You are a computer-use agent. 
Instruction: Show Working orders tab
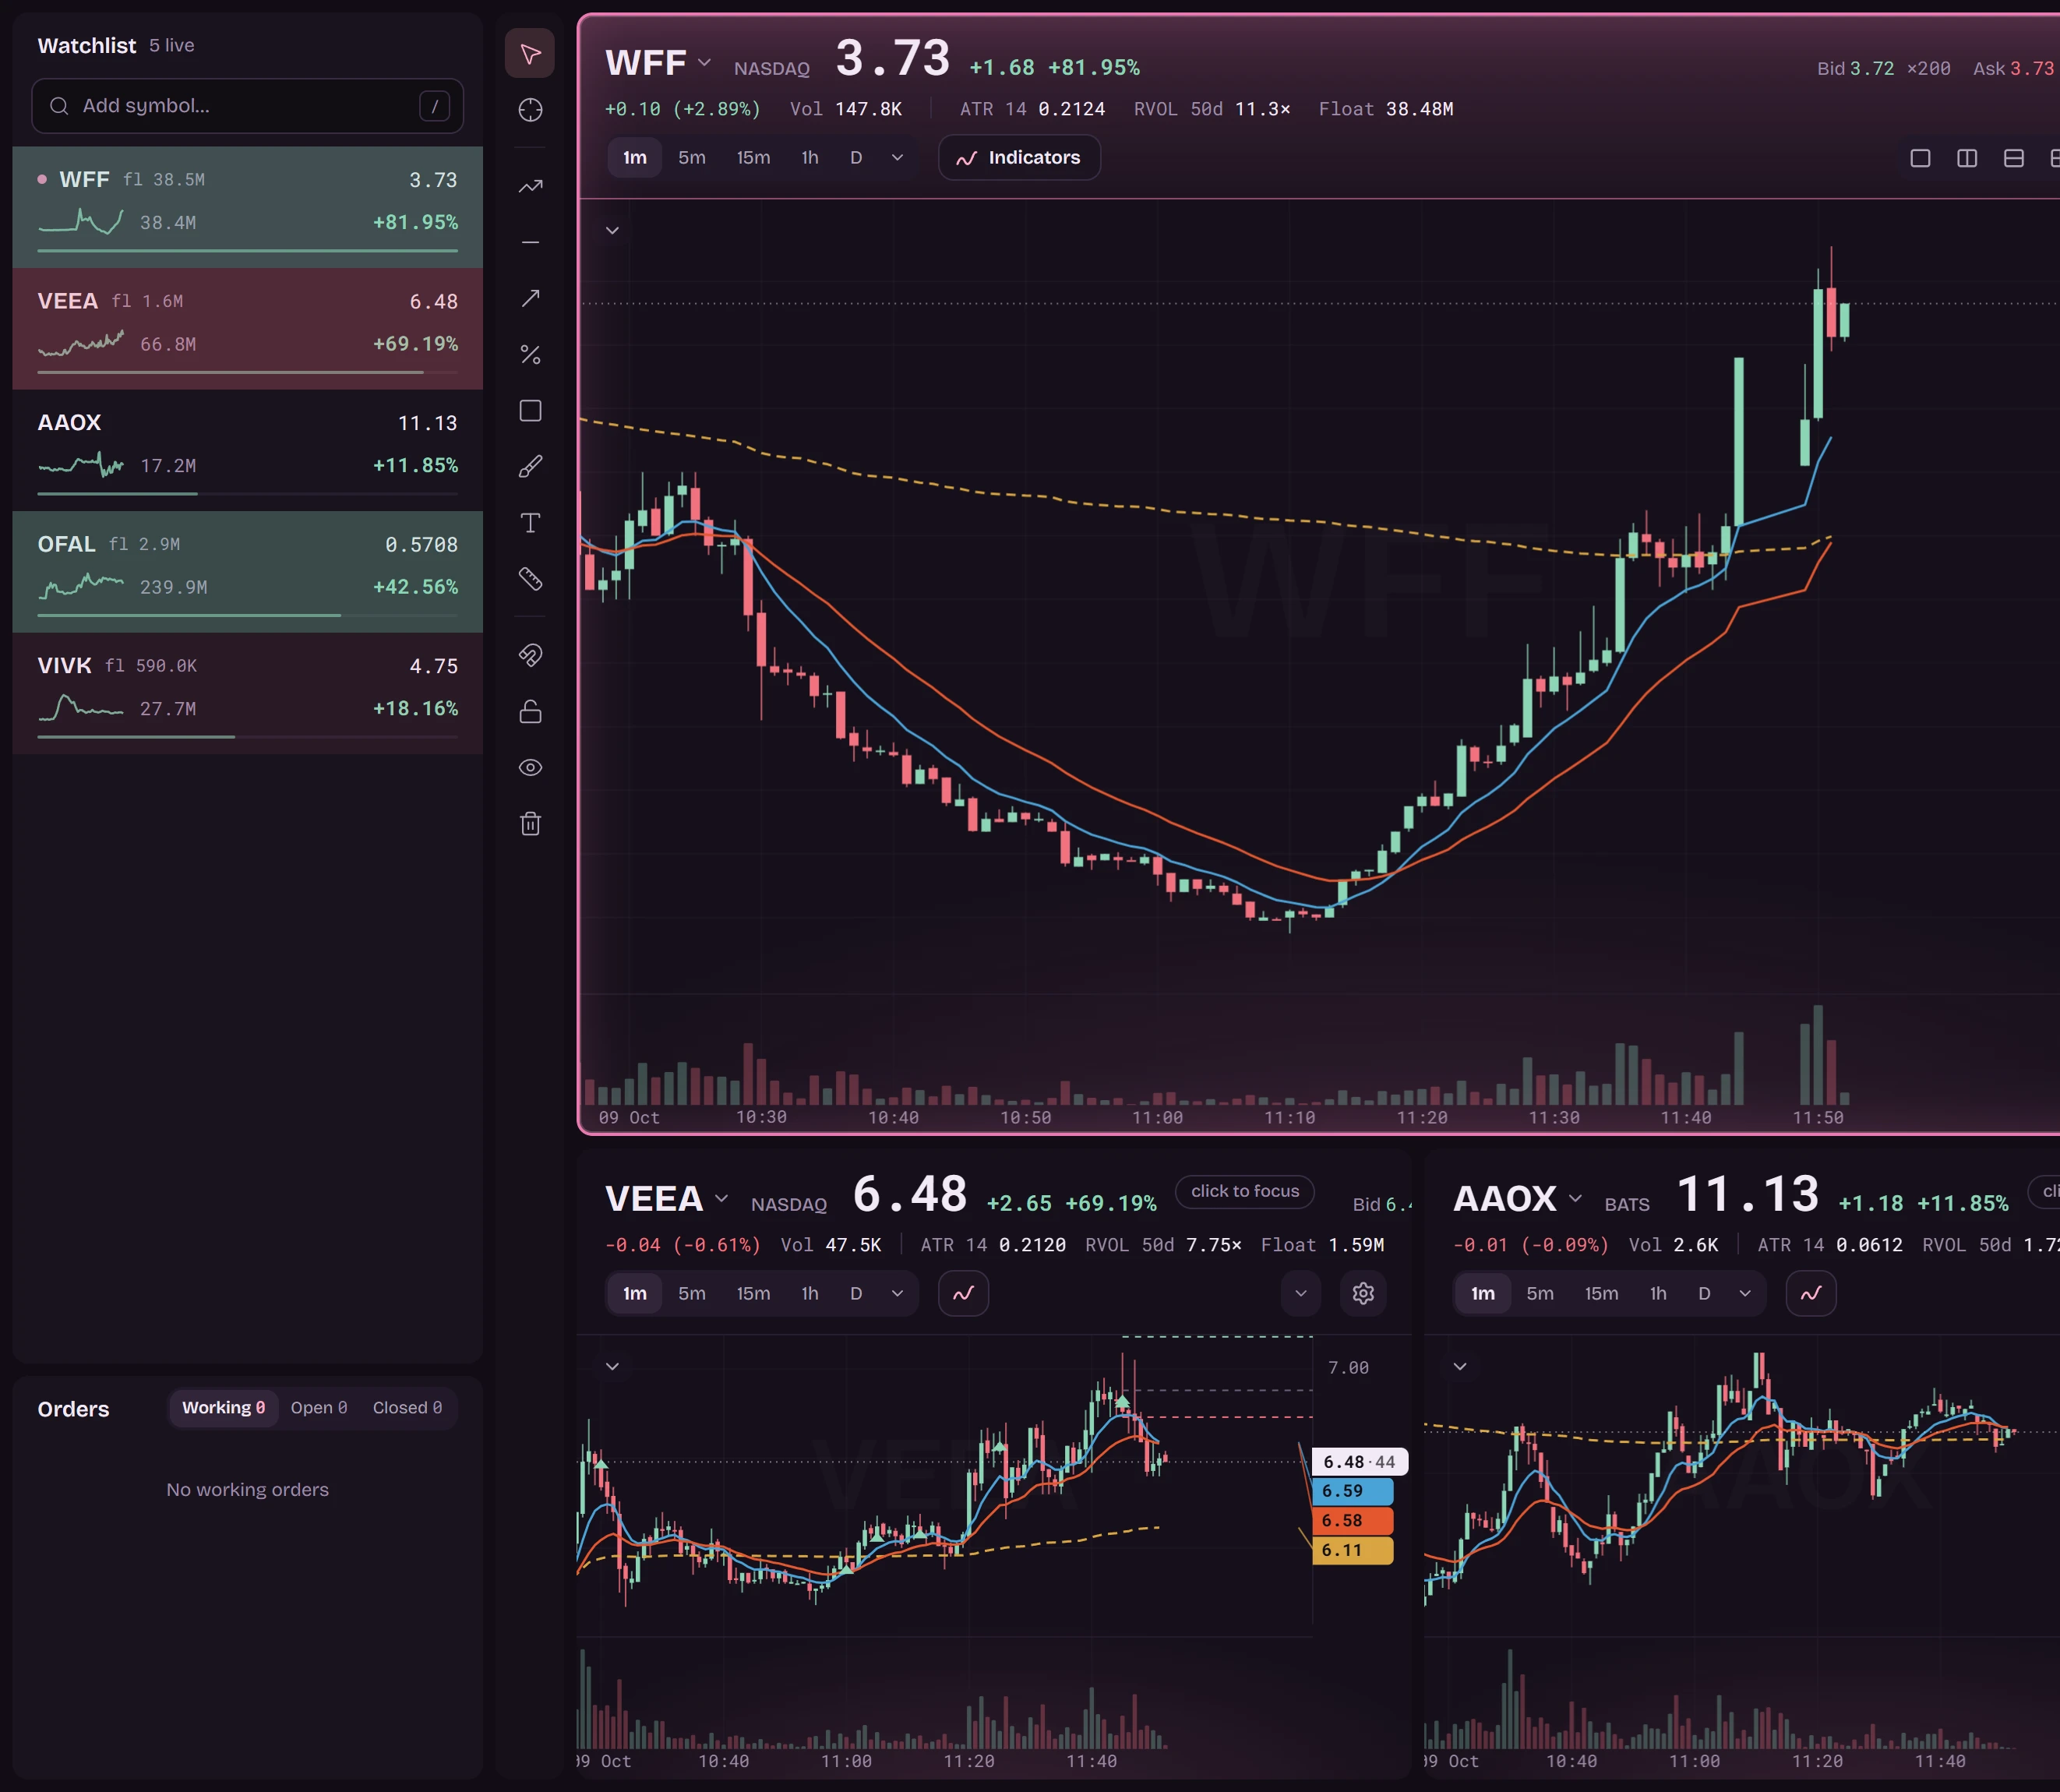[x=224, y=1407]
